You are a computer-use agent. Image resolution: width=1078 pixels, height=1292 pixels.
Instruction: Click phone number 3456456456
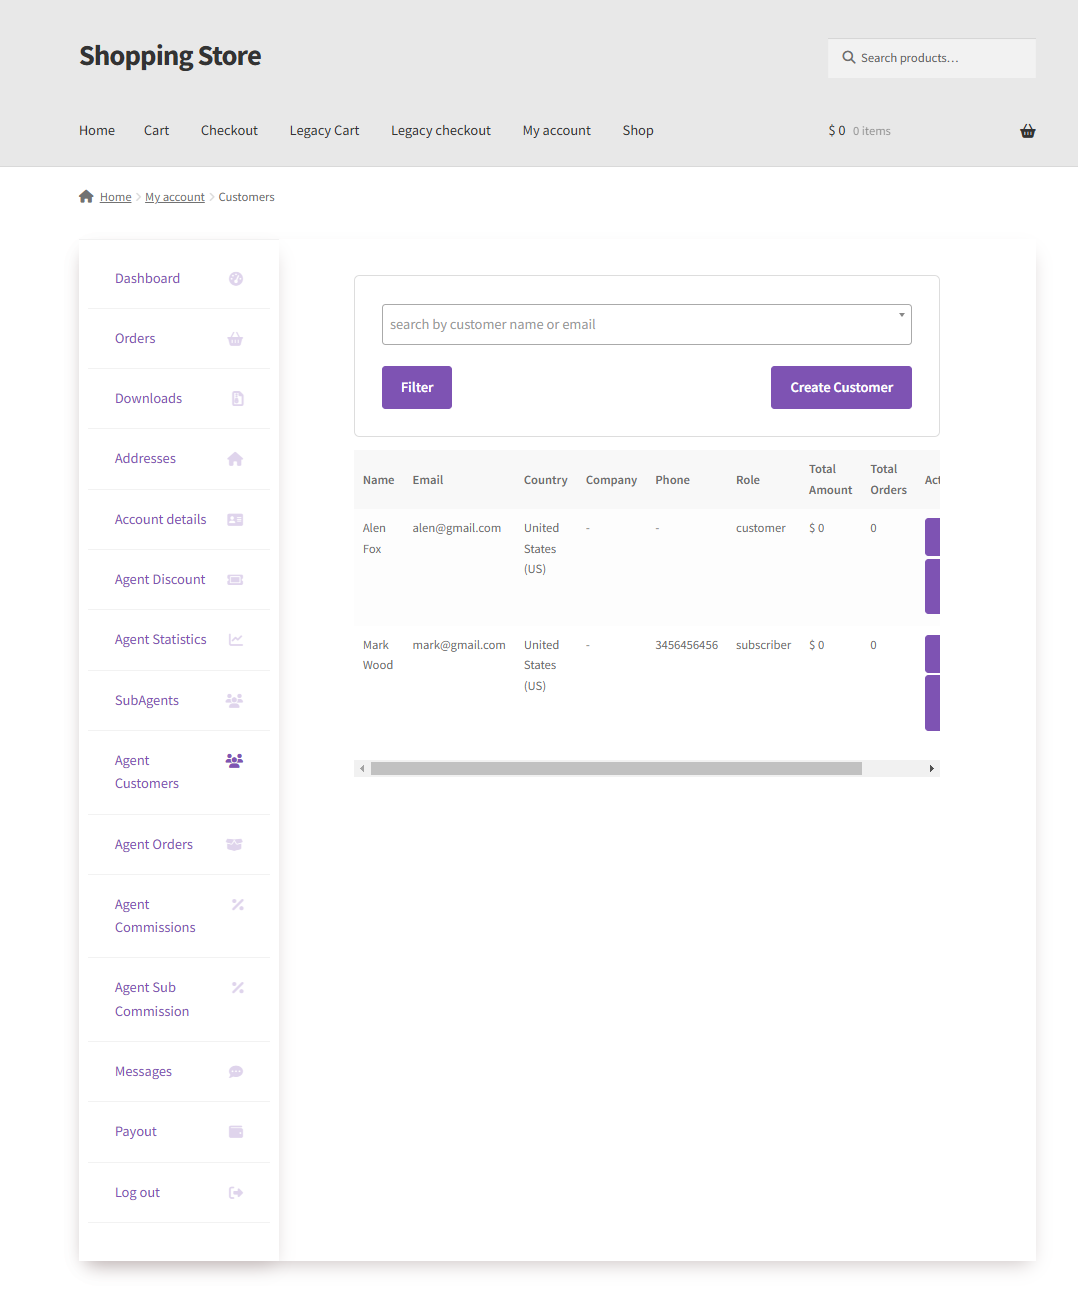pos(687,646)
